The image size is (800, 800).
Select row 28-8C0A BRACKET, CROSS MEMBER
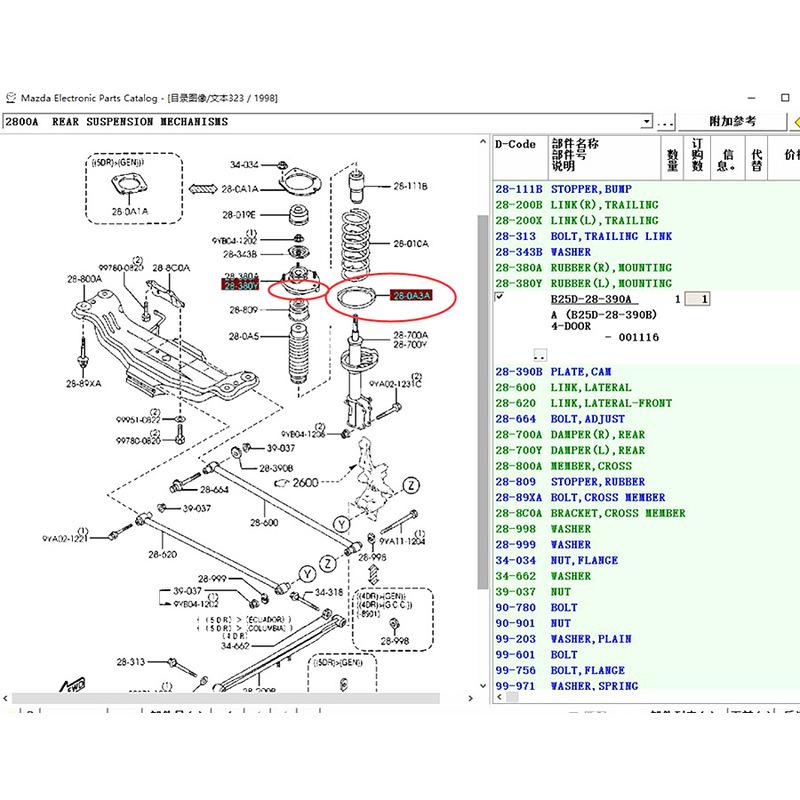click(646, 513)
